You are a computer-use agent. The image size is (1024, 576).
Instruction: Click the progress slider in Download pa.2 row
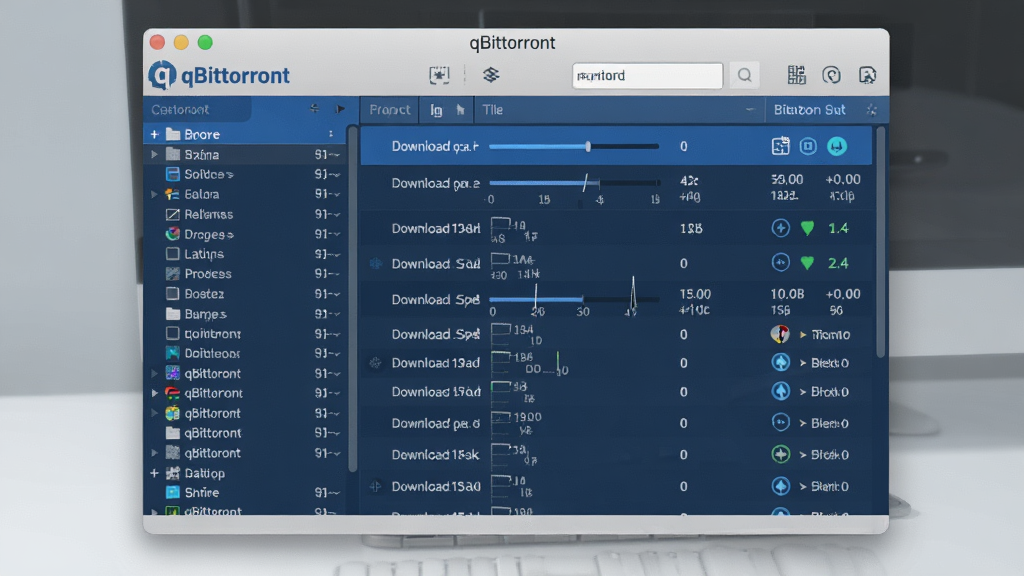point(574,183)
